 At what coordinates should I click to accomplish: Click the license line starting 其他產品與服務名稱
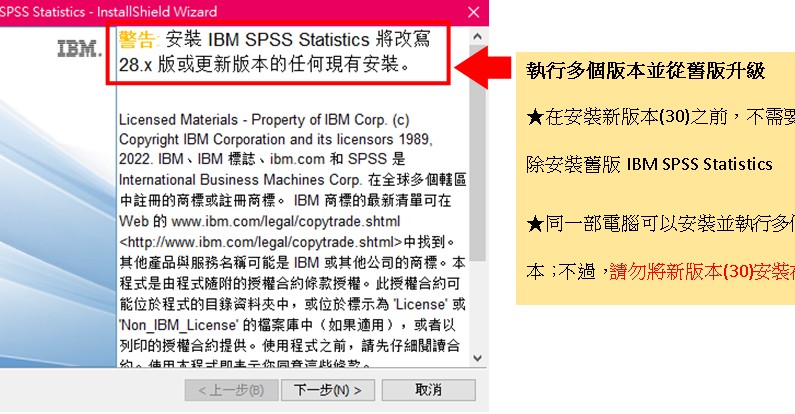pos(292,262)
